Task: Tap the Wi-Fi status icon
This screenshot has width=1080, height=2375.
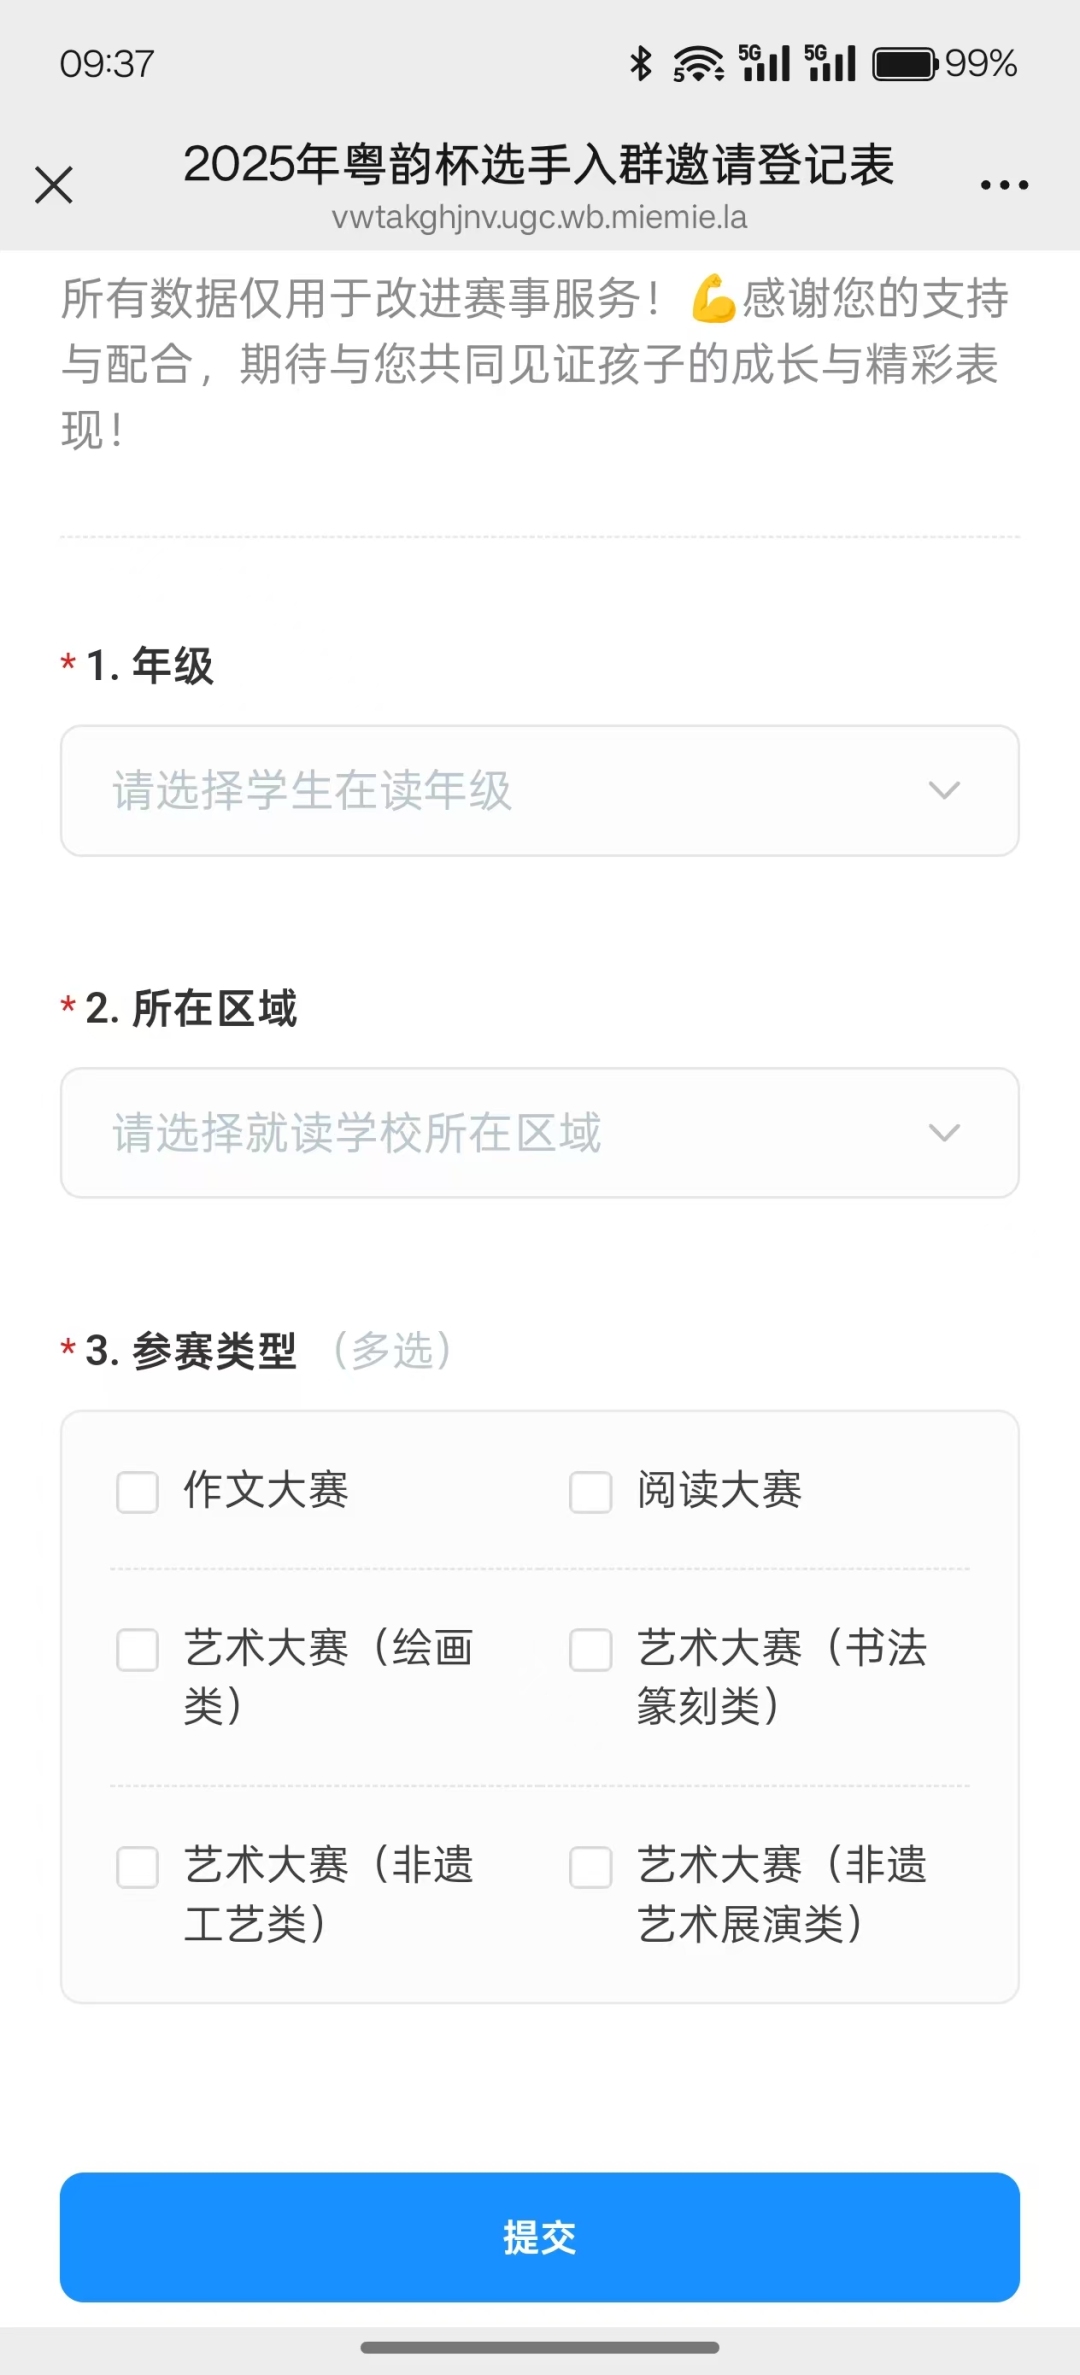Action: [x=698, y=64]
